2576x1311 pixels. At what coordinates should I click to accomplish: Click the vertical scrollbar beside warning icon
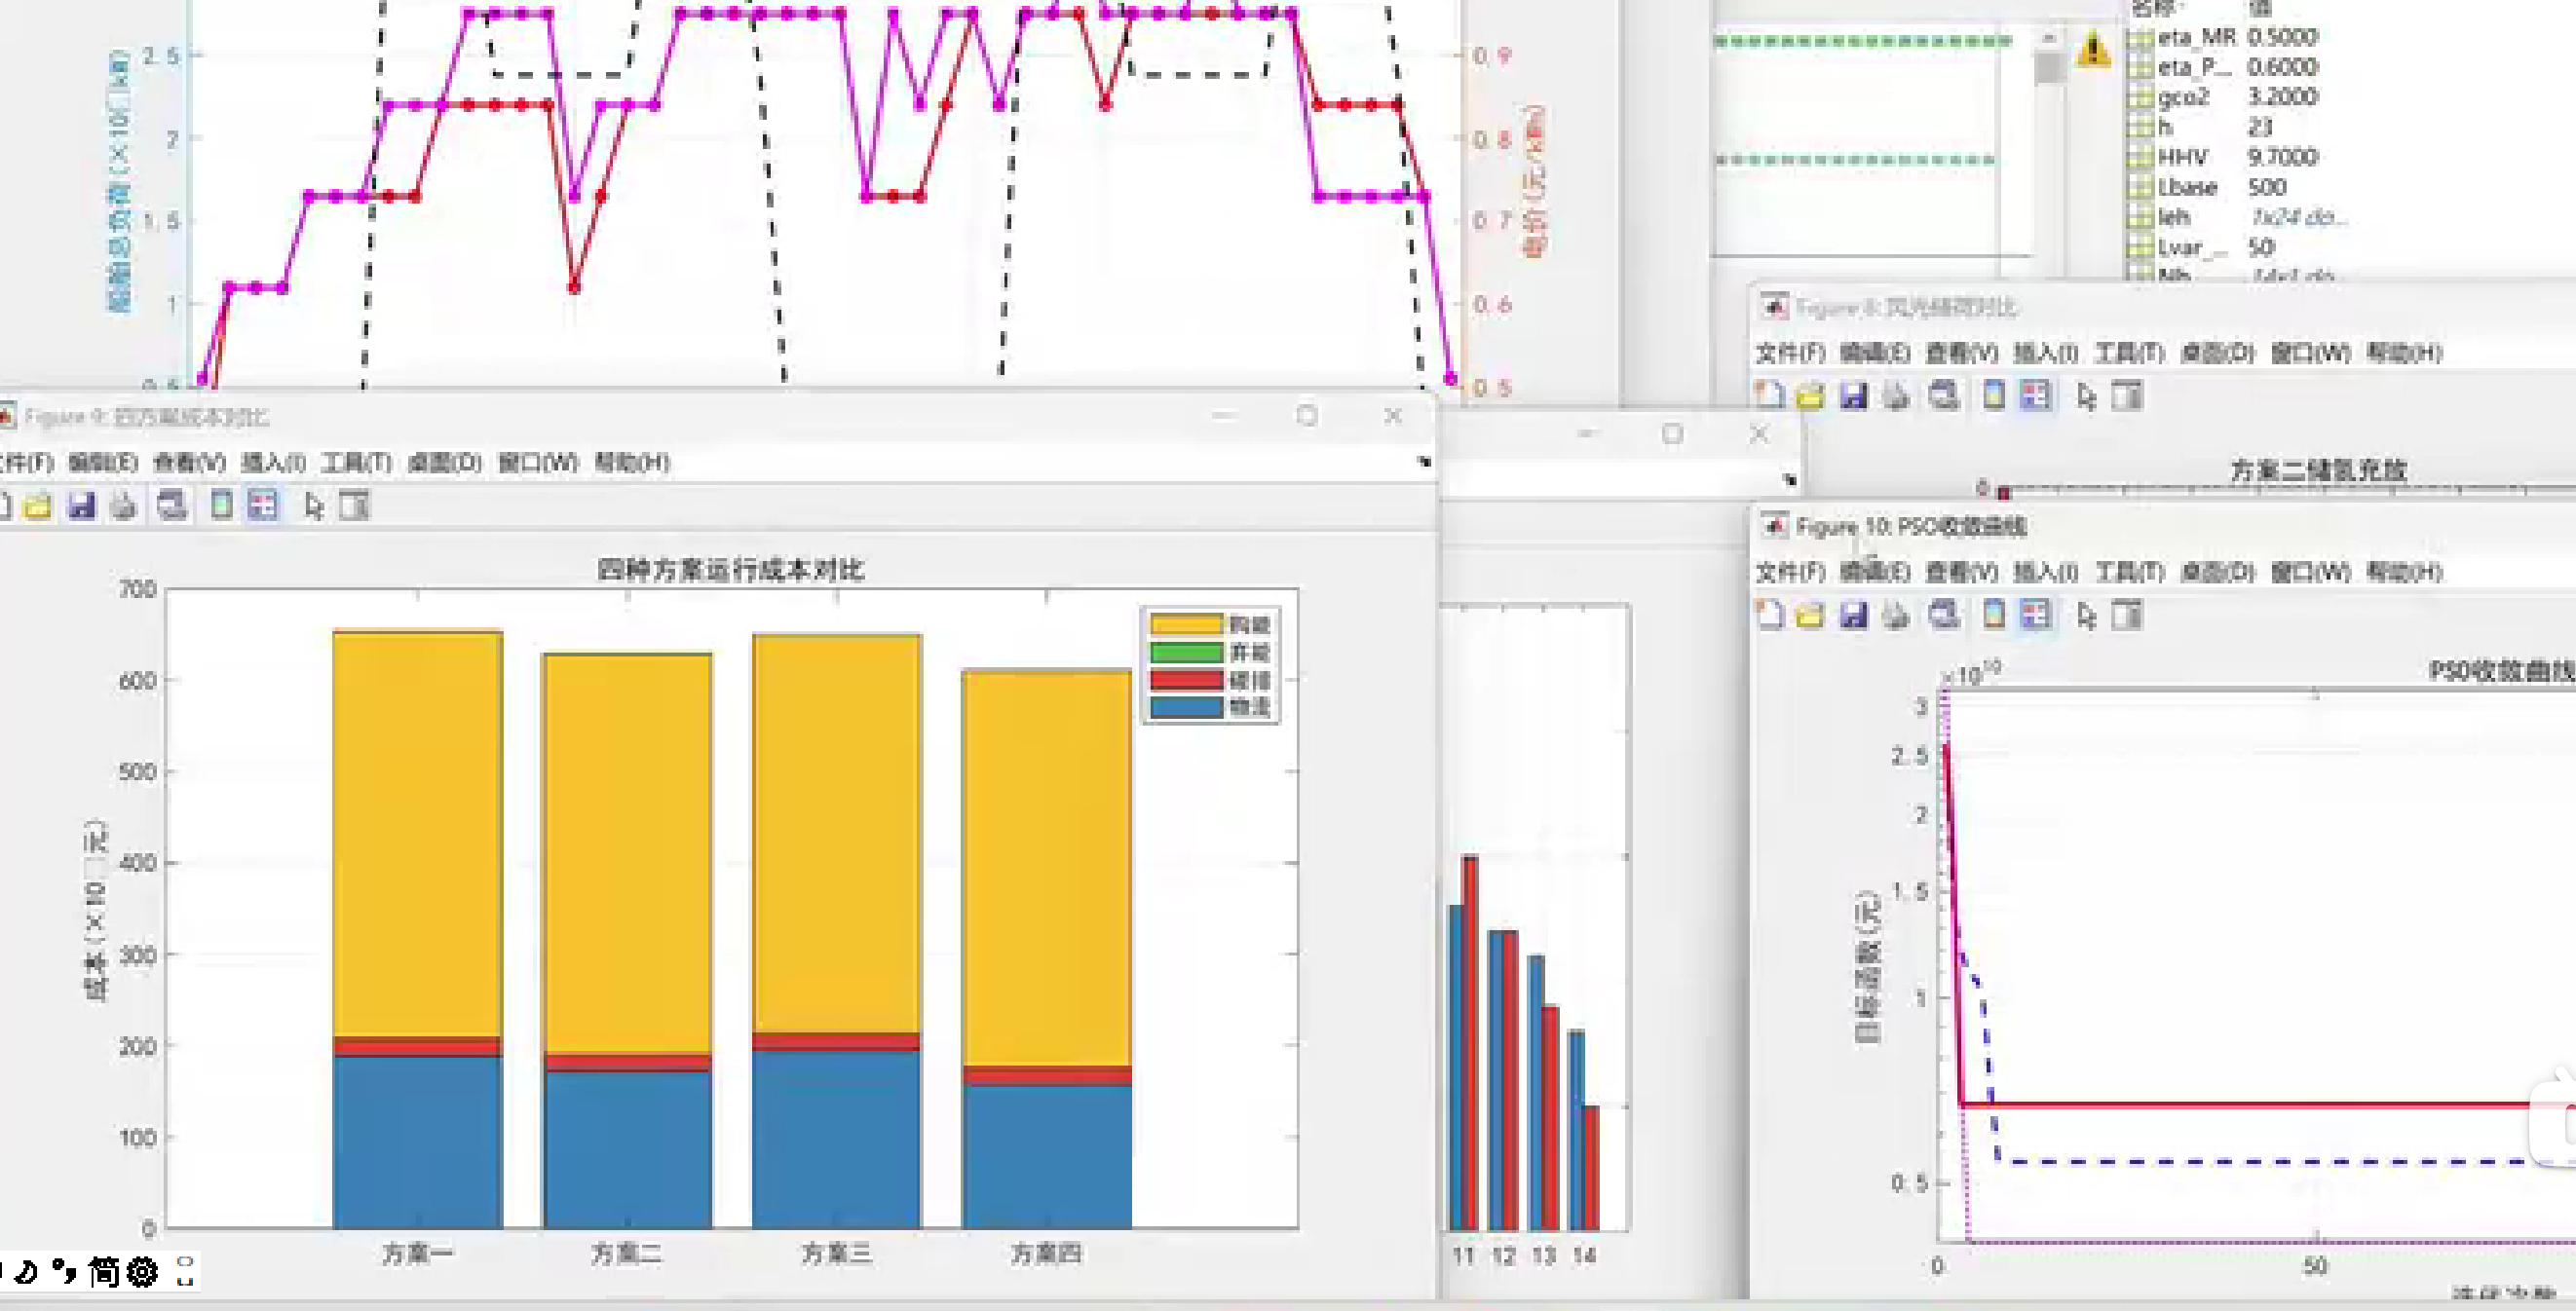[x=2050, y=68]
